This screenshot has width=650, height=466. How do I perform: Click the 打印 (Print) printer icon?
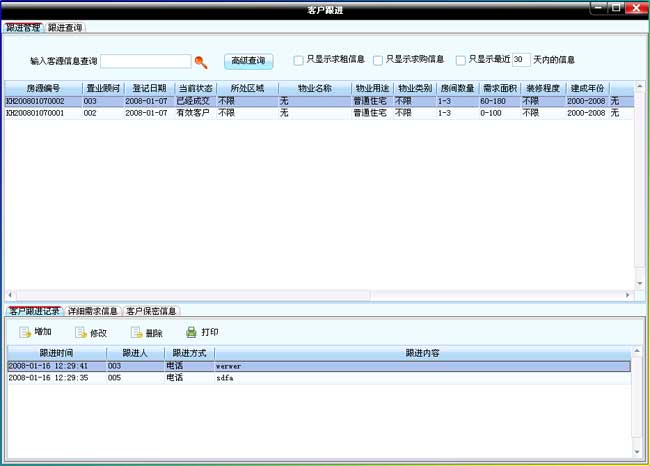[x=191, y=332]
